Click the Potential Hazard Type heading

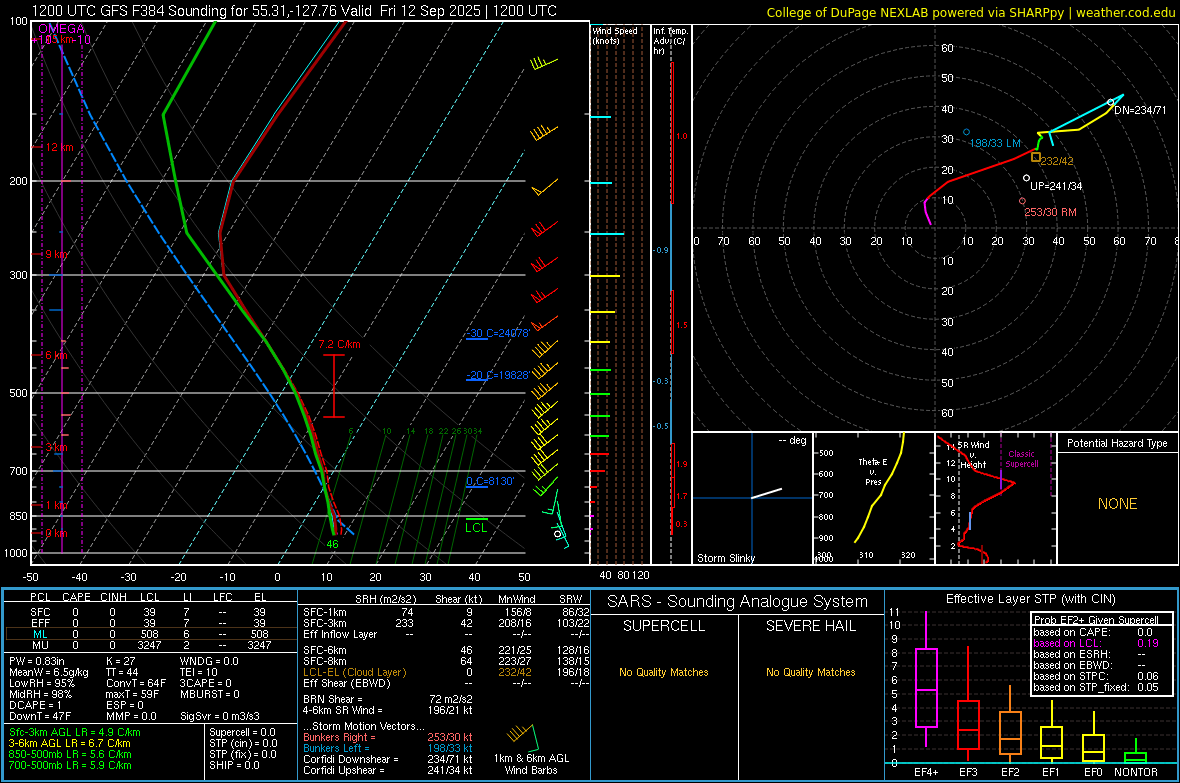[x=1117, y=443]
